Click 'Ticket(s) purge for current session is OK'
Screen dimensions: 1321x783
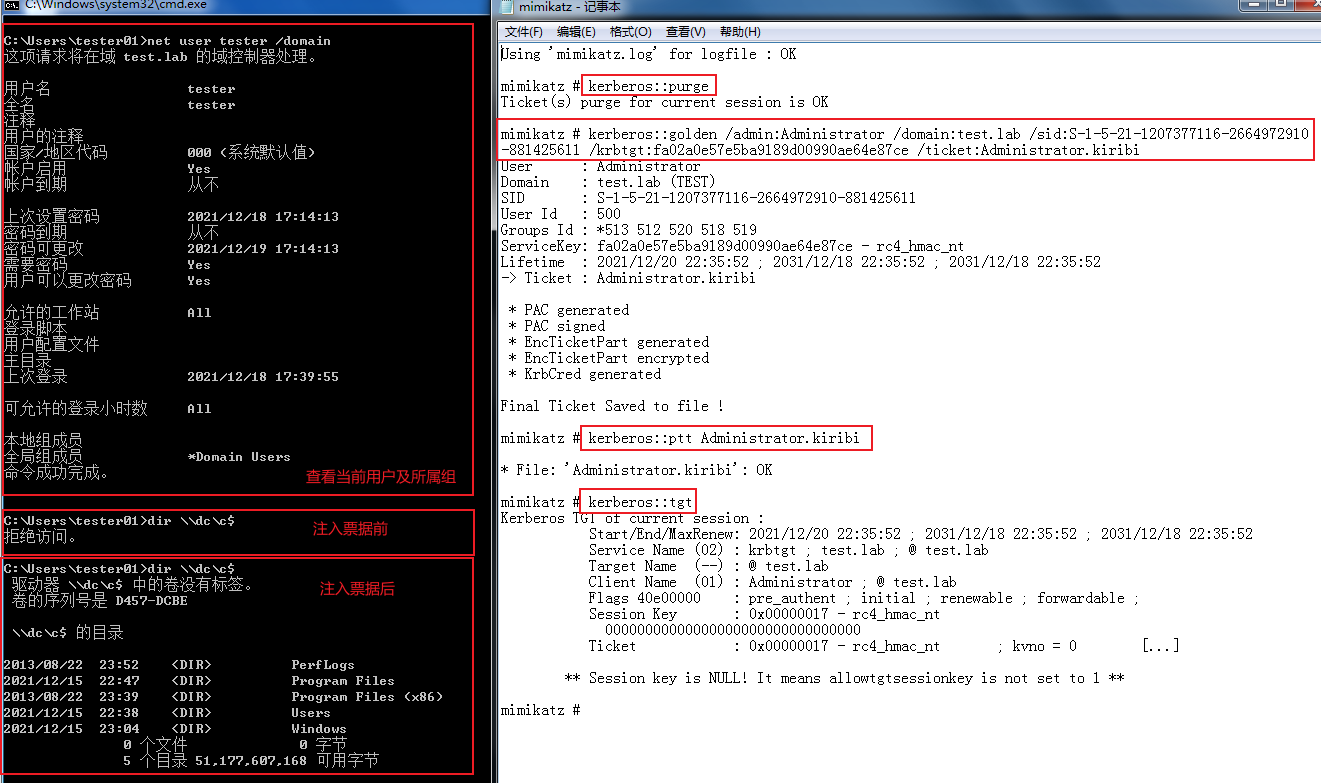(664, 102)
